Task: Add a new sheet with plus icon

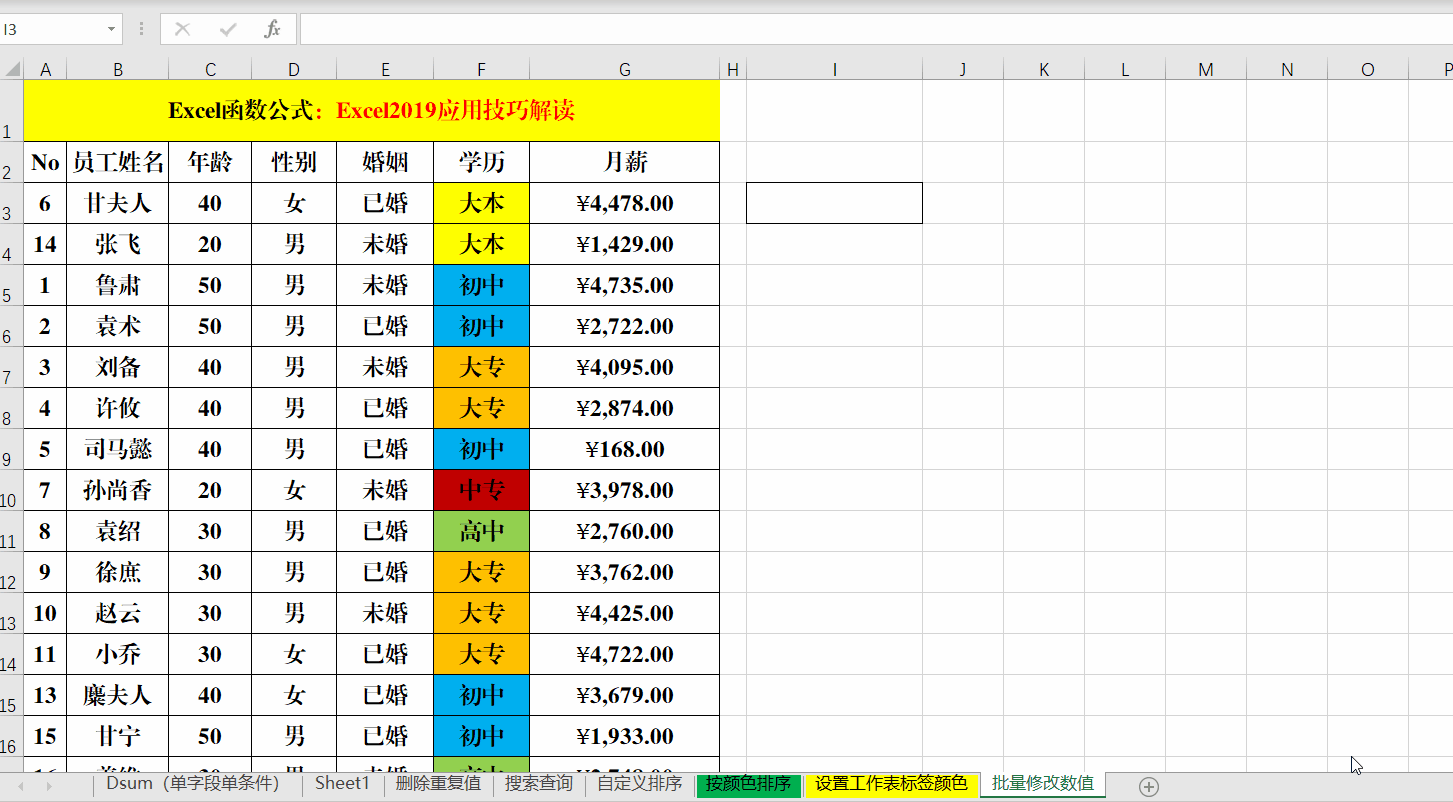Action: click(x=1149, y=787)
